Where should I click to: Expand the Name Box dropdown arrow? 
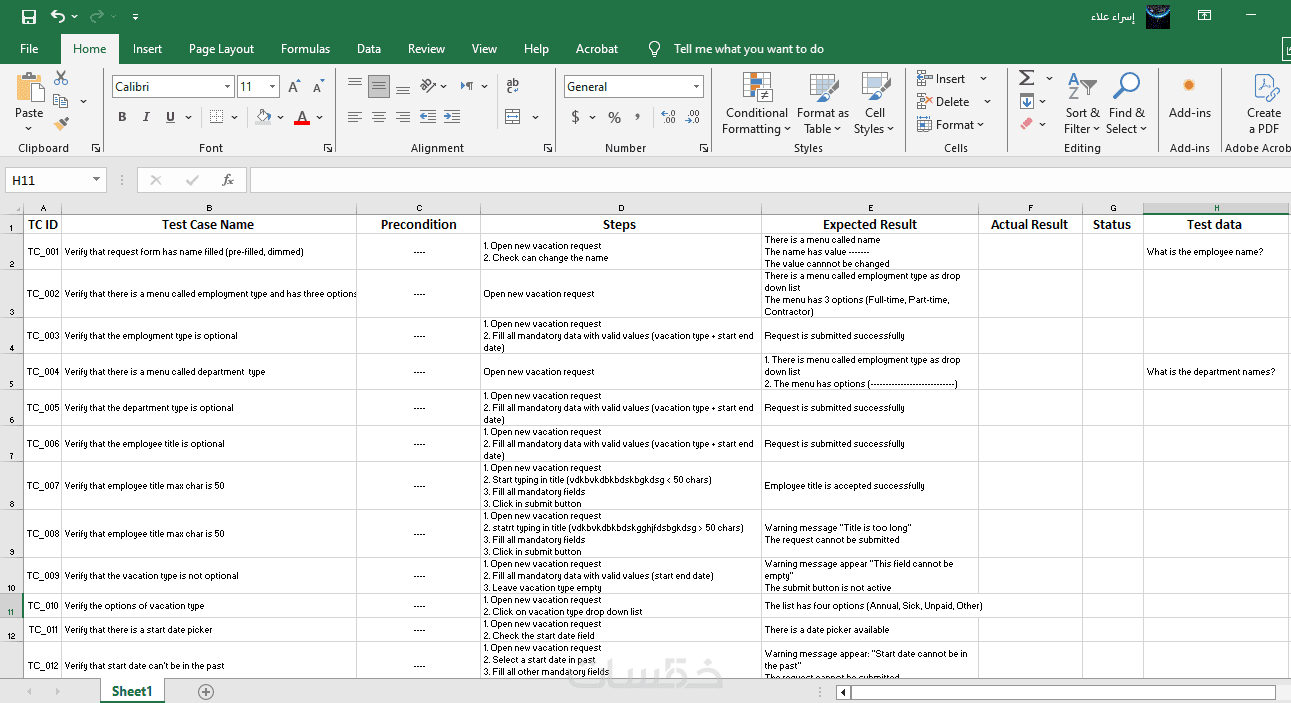(x=97, y=180)
